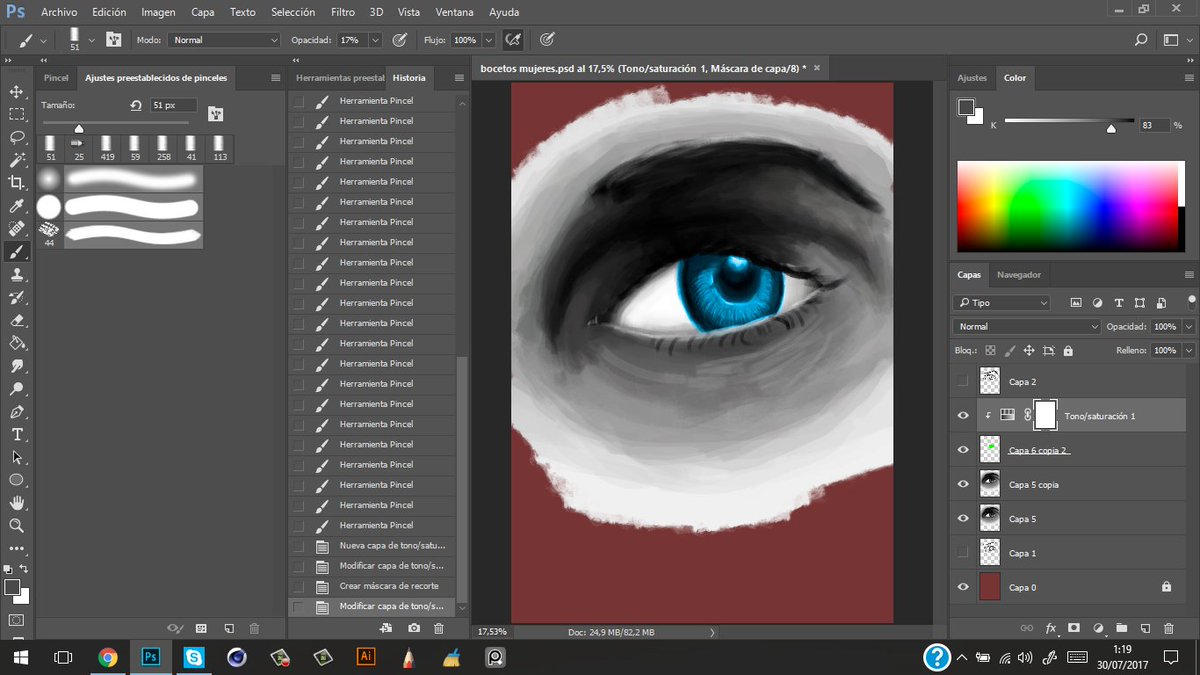The width and height of the screenshot is (1200, 675).
Task: Select the Eraser tool
Action: 16,321
